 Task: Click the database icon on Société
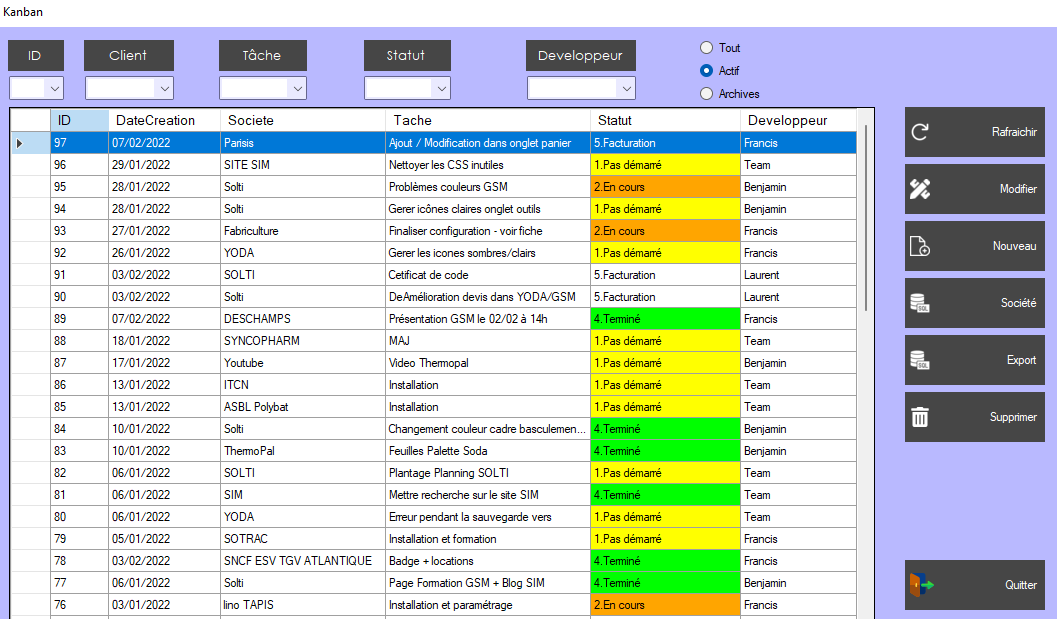920,303
